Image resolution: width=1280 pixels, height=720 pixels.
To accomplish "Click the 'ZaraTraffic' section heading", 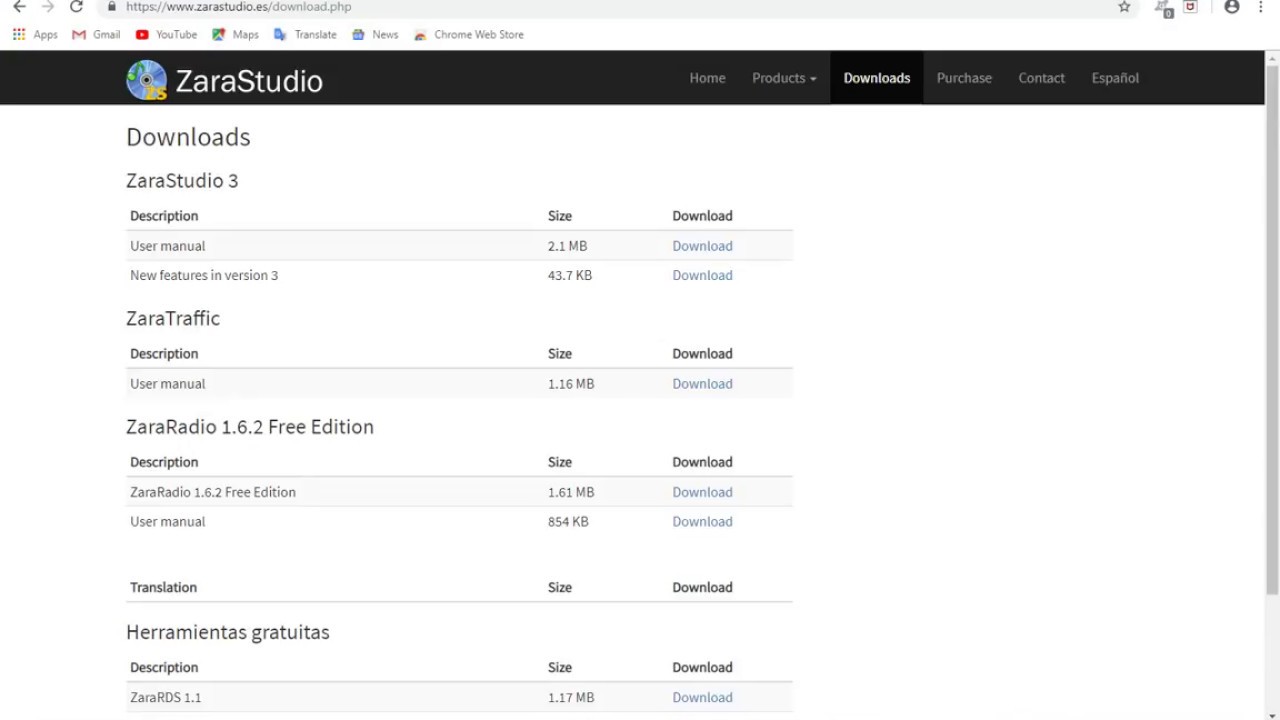I will point(173,318).
